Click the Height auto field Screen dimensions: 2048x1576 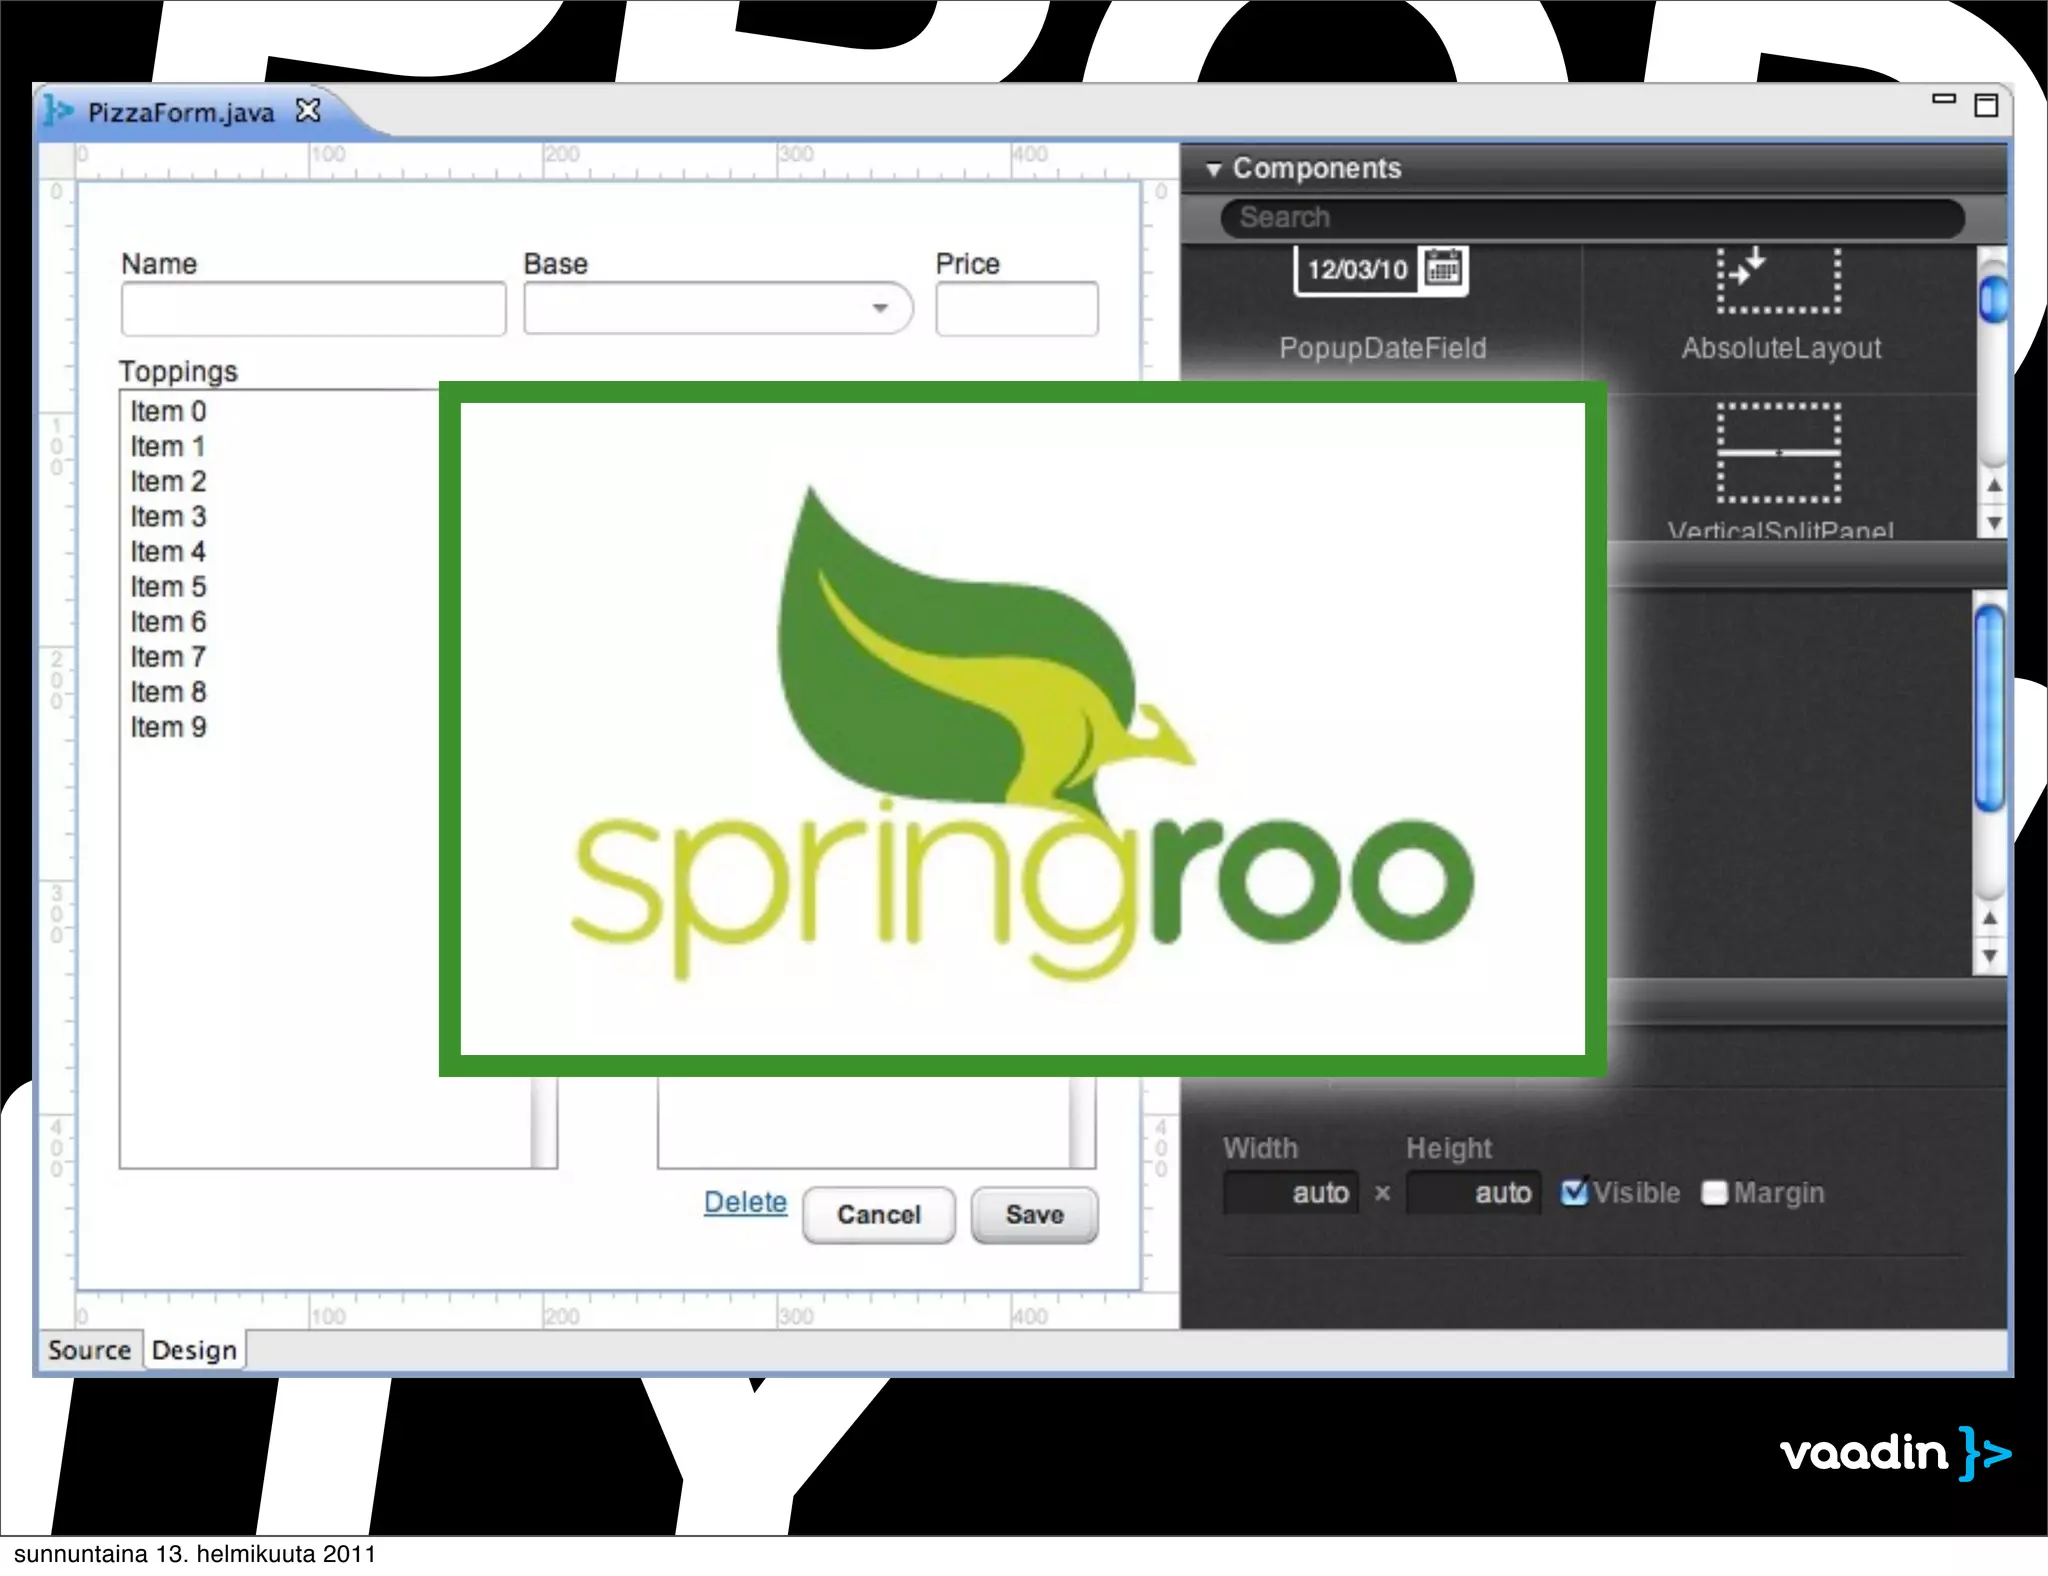pos(1473,1193)
